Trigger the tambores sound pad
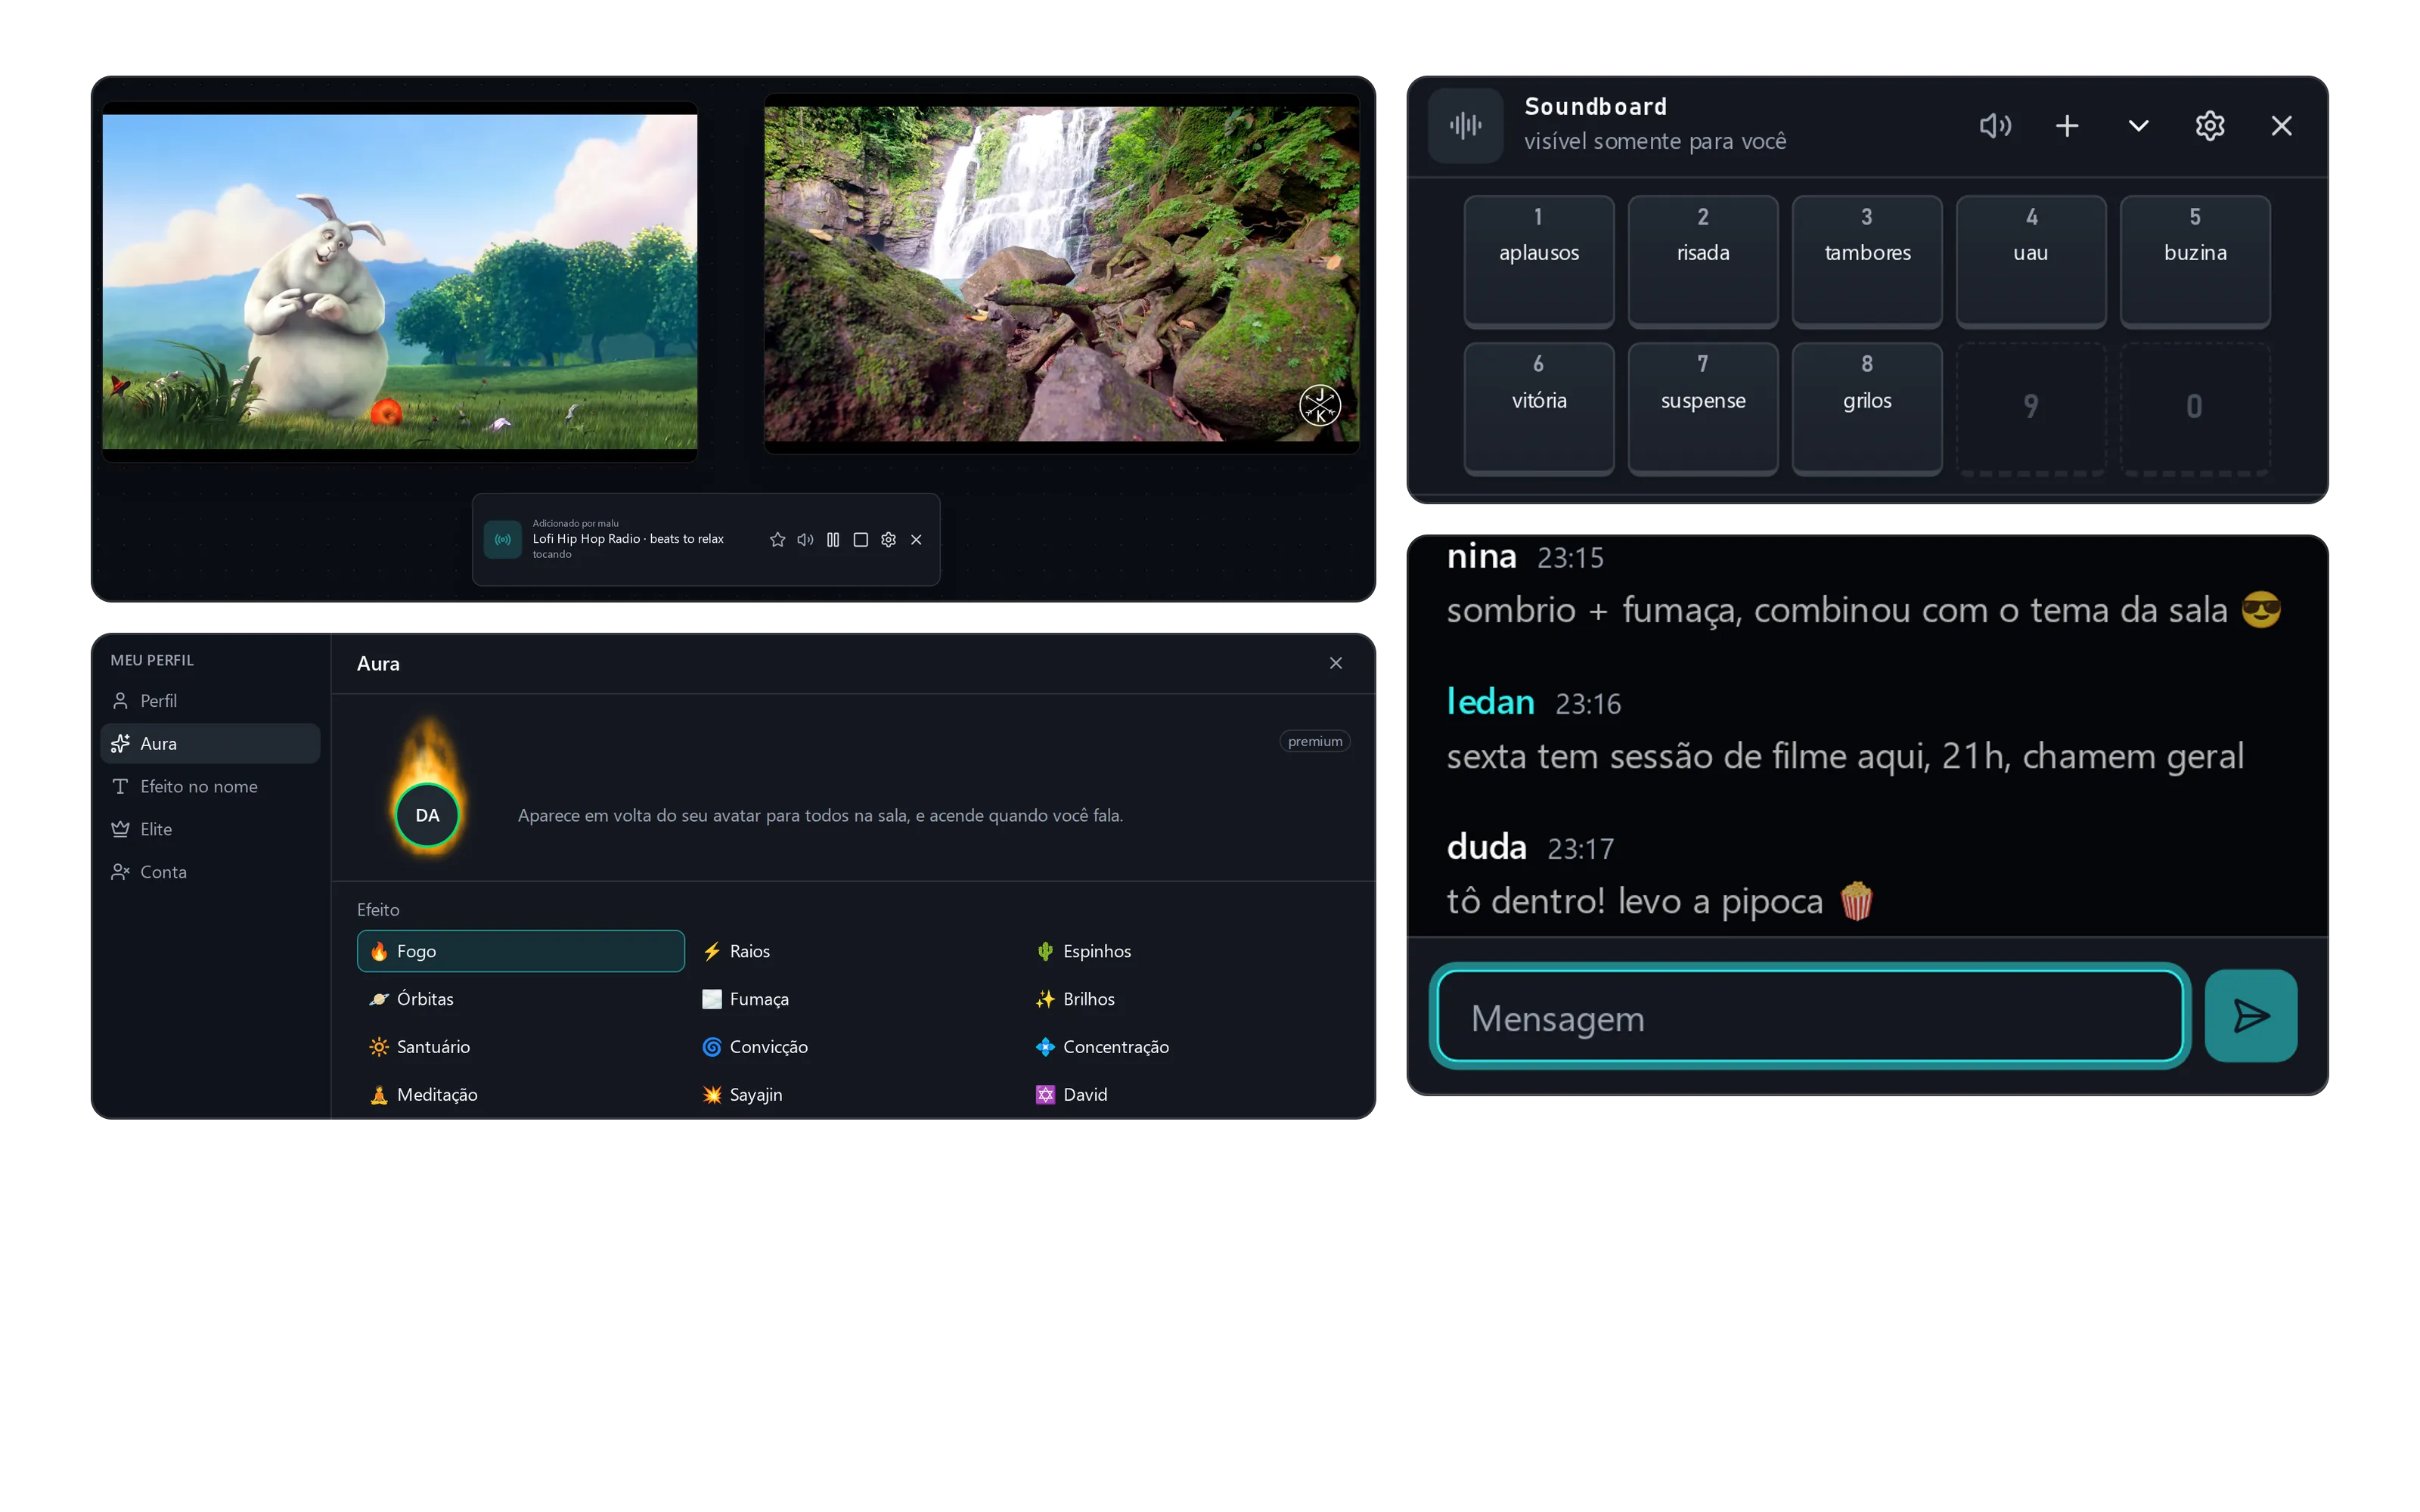Screen dimensions: 2420x1512 point(1867,261)
